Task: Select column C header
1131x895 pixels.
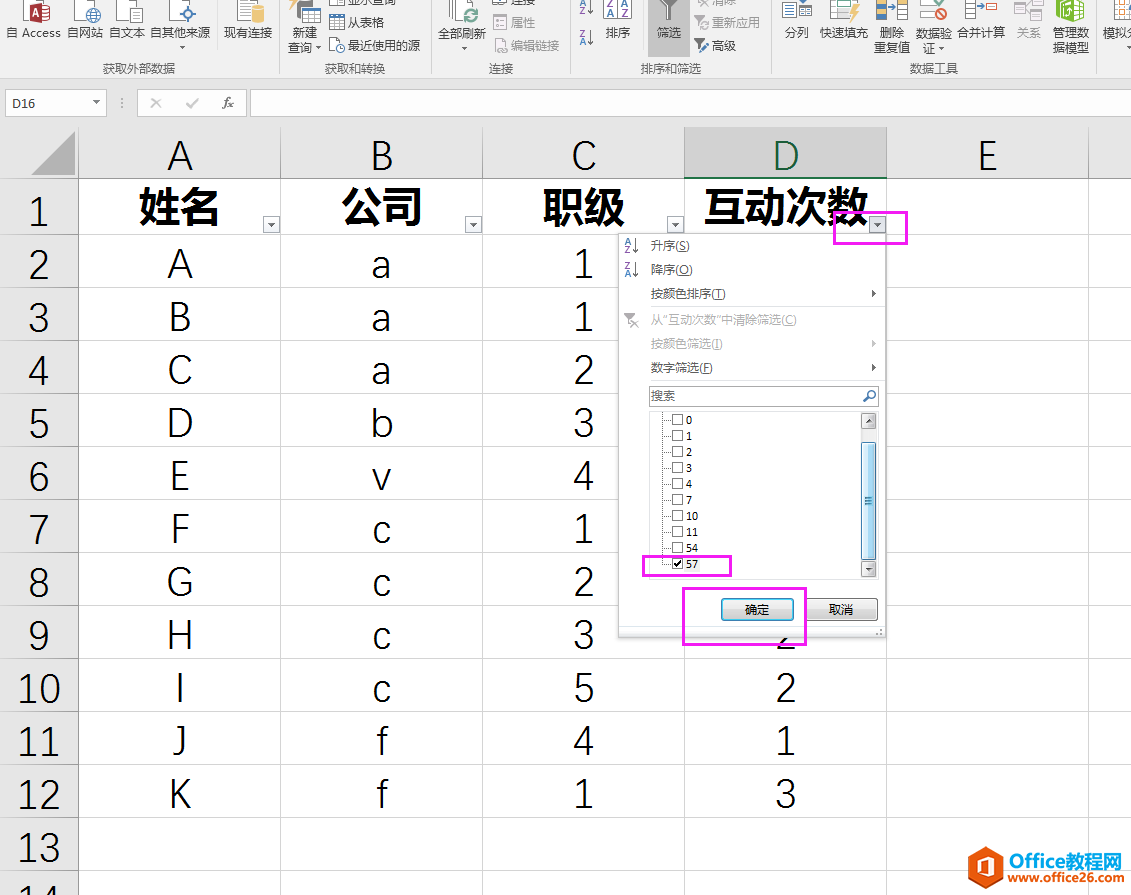Action: (584, 154)
